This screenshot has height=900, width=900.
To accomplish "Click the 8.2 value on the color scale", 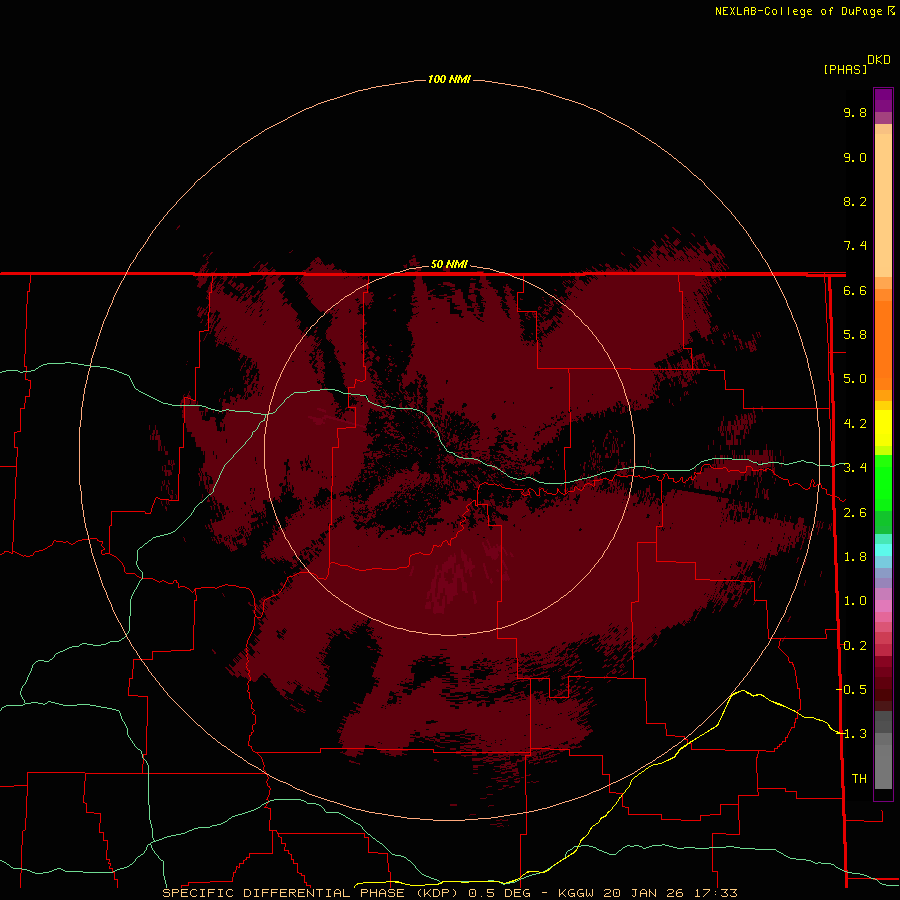I will 855,201.
